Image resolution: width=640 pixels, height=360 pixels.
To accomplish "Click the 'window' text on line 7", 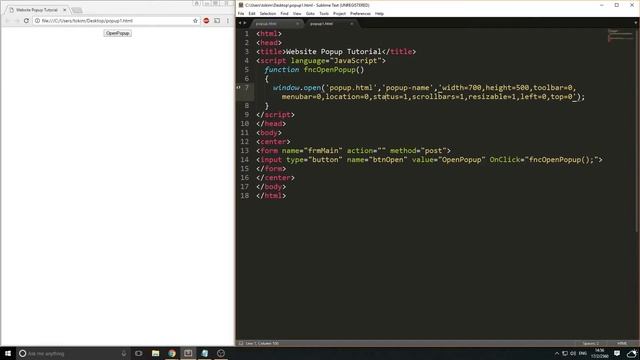I will point(286,88).
